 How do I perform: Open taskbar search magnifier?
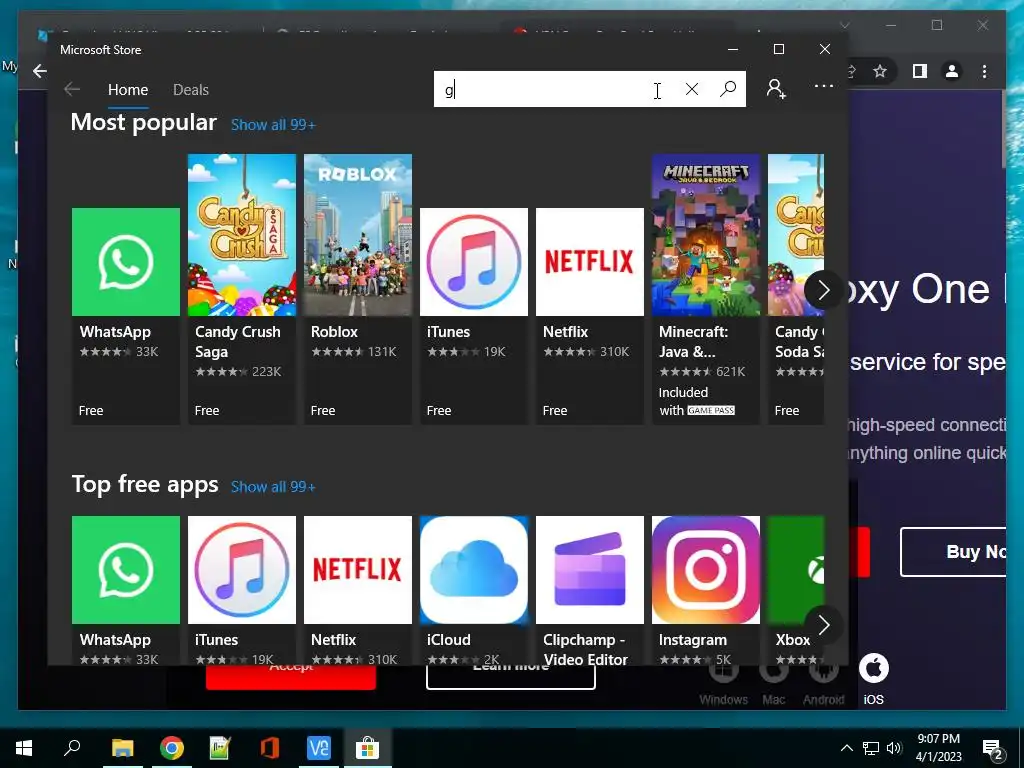[72, 747]
